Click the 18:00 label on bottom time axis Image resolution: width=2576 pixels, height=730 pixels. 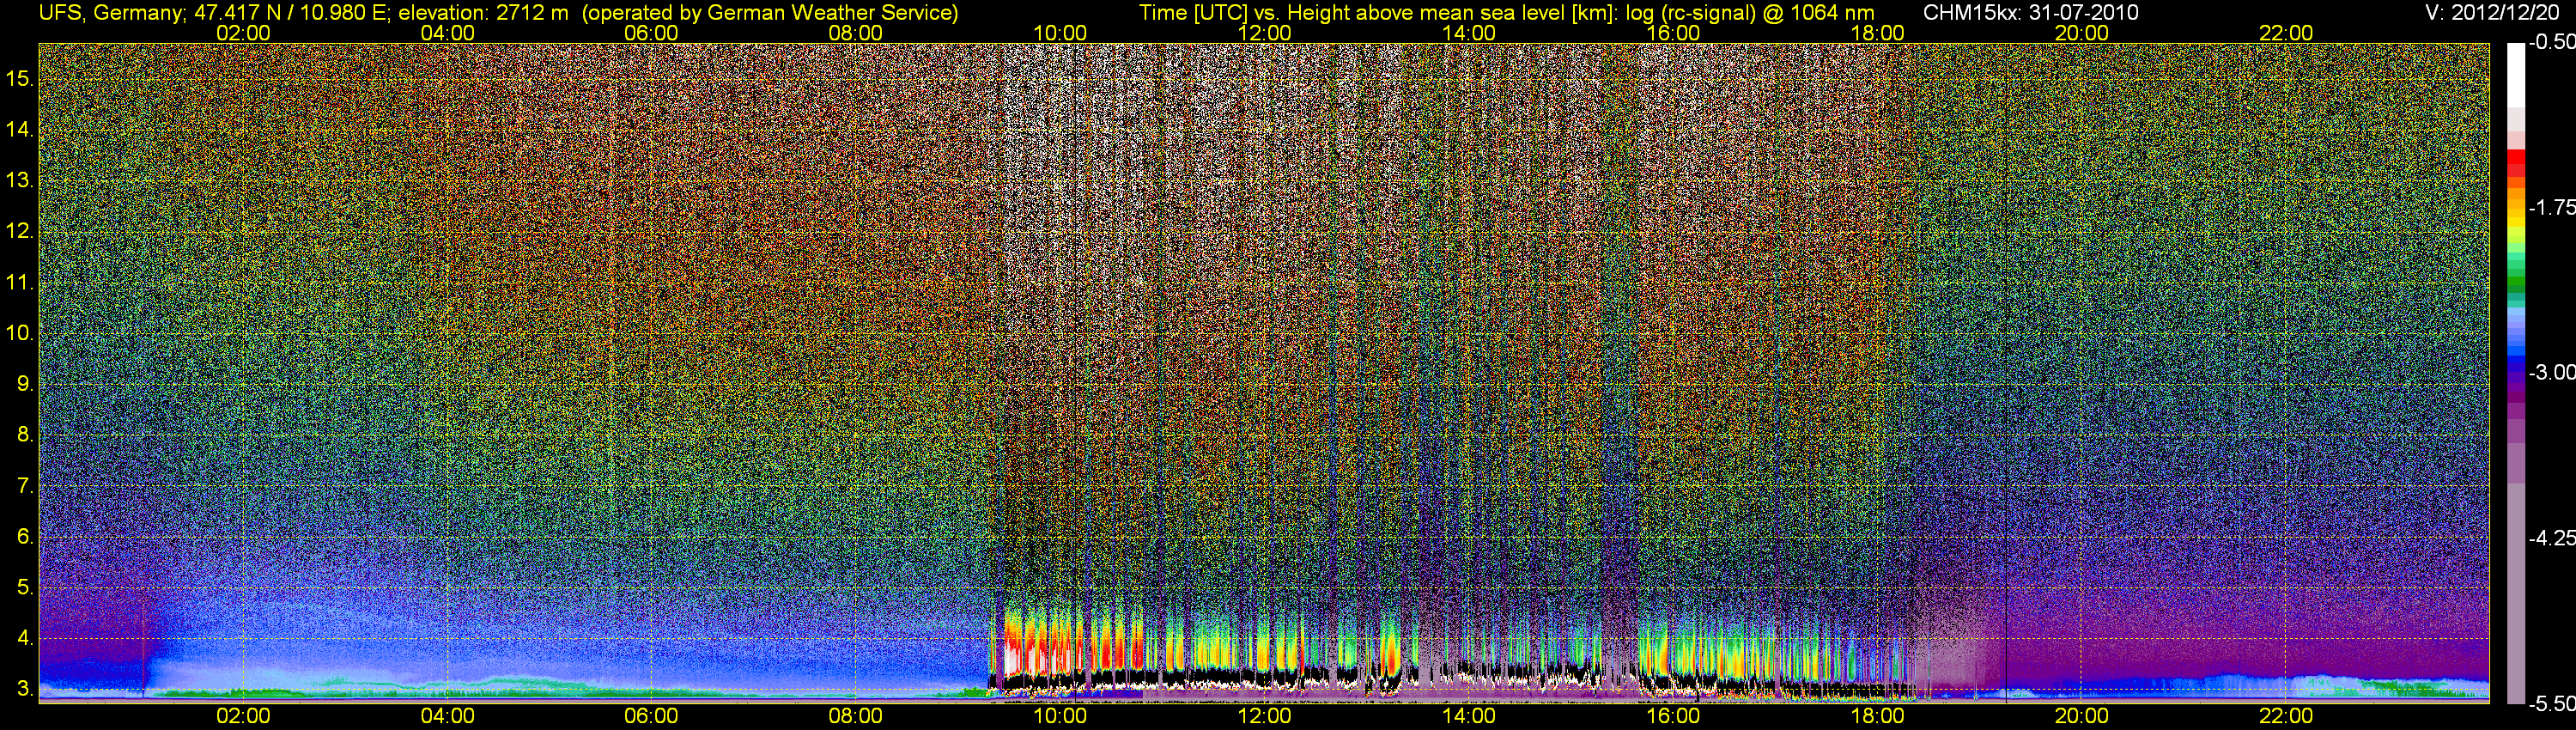[x=1877, y=716]
